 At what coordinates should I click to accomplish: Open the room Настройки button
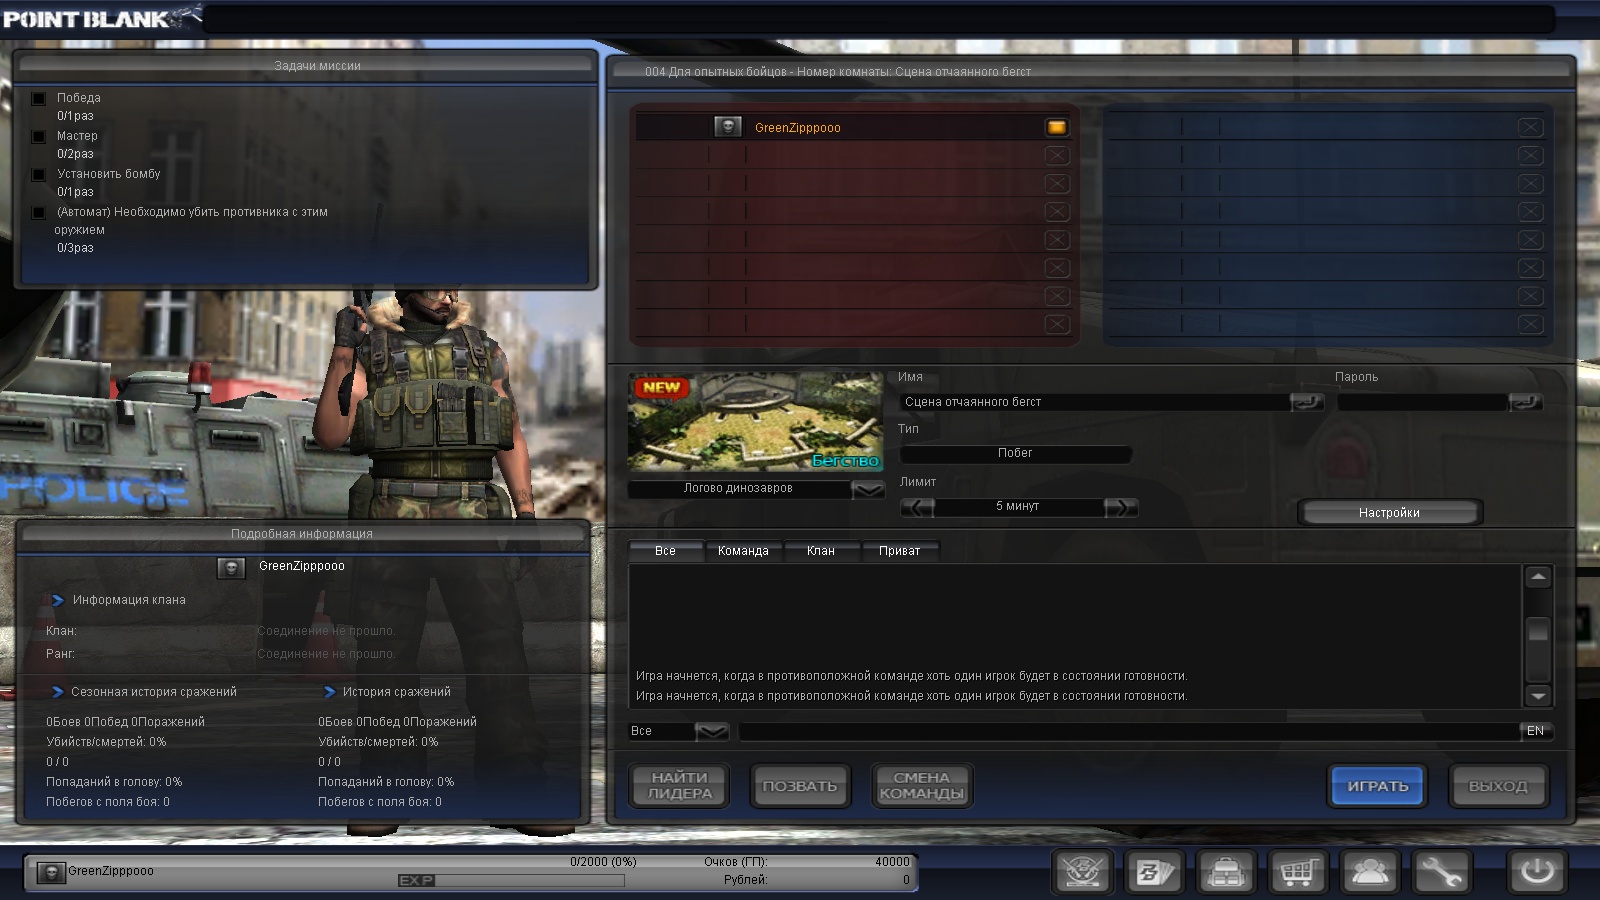coord(1389,513)
